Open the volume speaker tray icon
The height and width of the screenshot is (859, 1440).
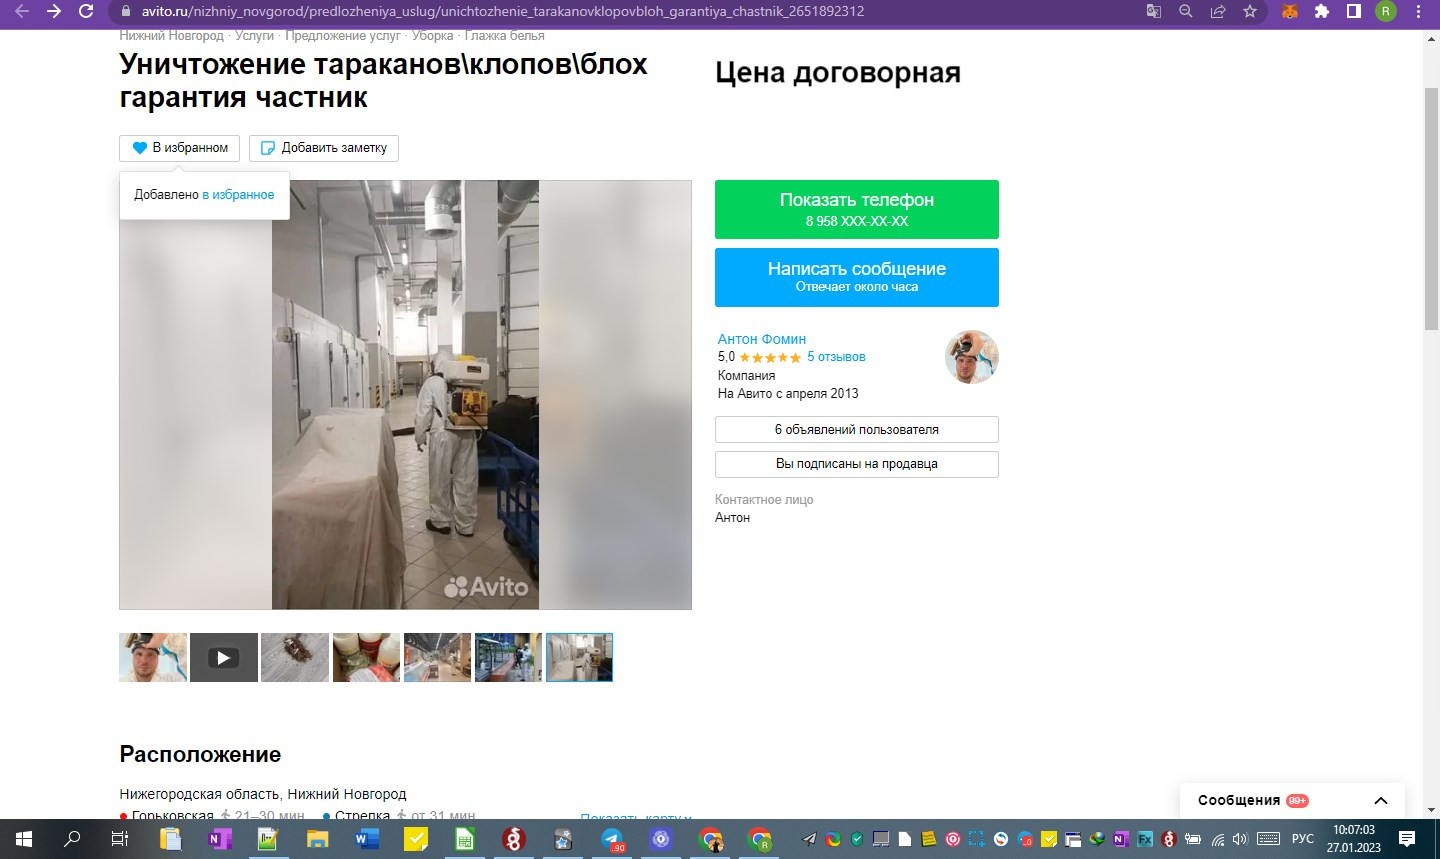coord(1241,839)
